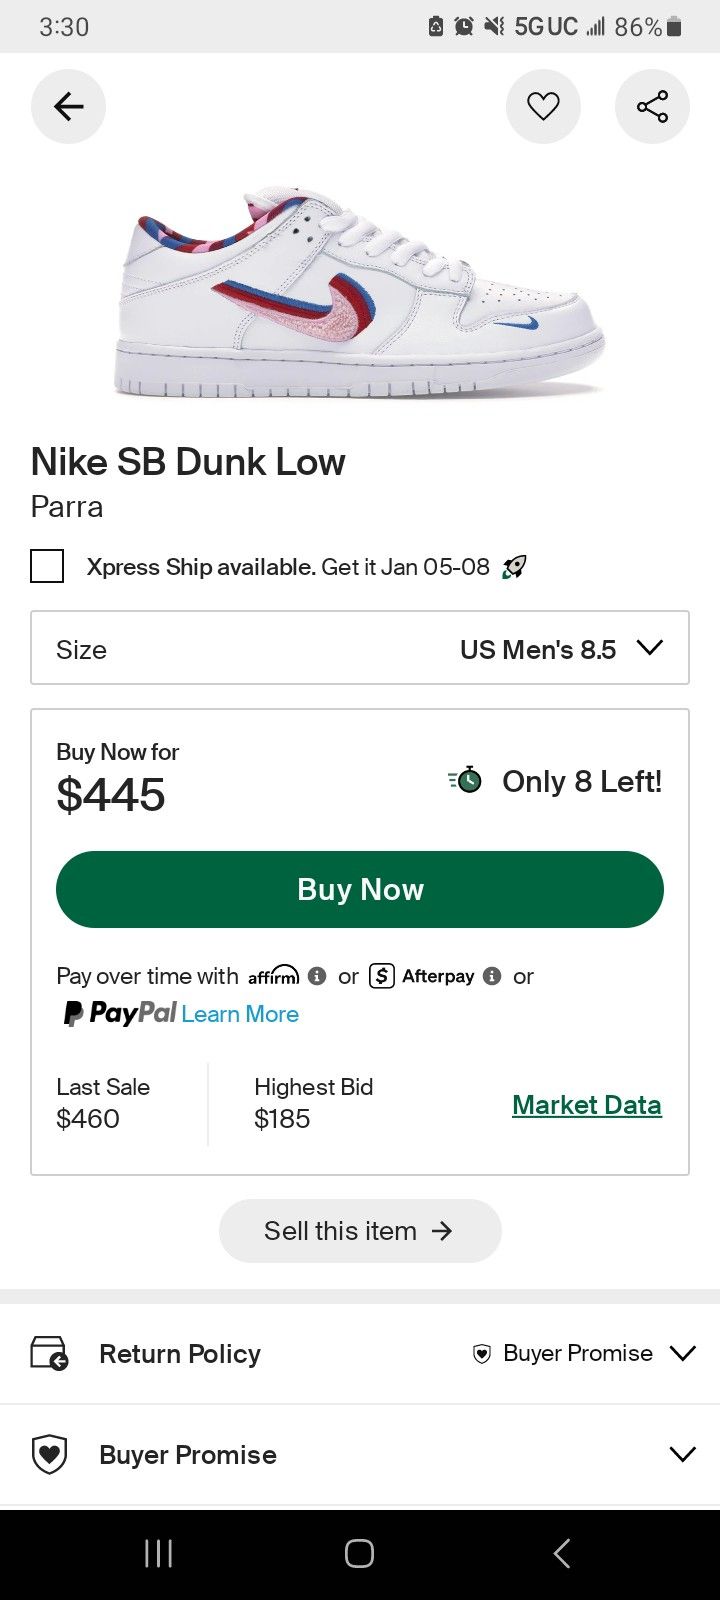Open the Size US Men's 8.5 dropdown
Viewport: 720px width, 1600px height.
pyautogui.click(x=360, y=648)
